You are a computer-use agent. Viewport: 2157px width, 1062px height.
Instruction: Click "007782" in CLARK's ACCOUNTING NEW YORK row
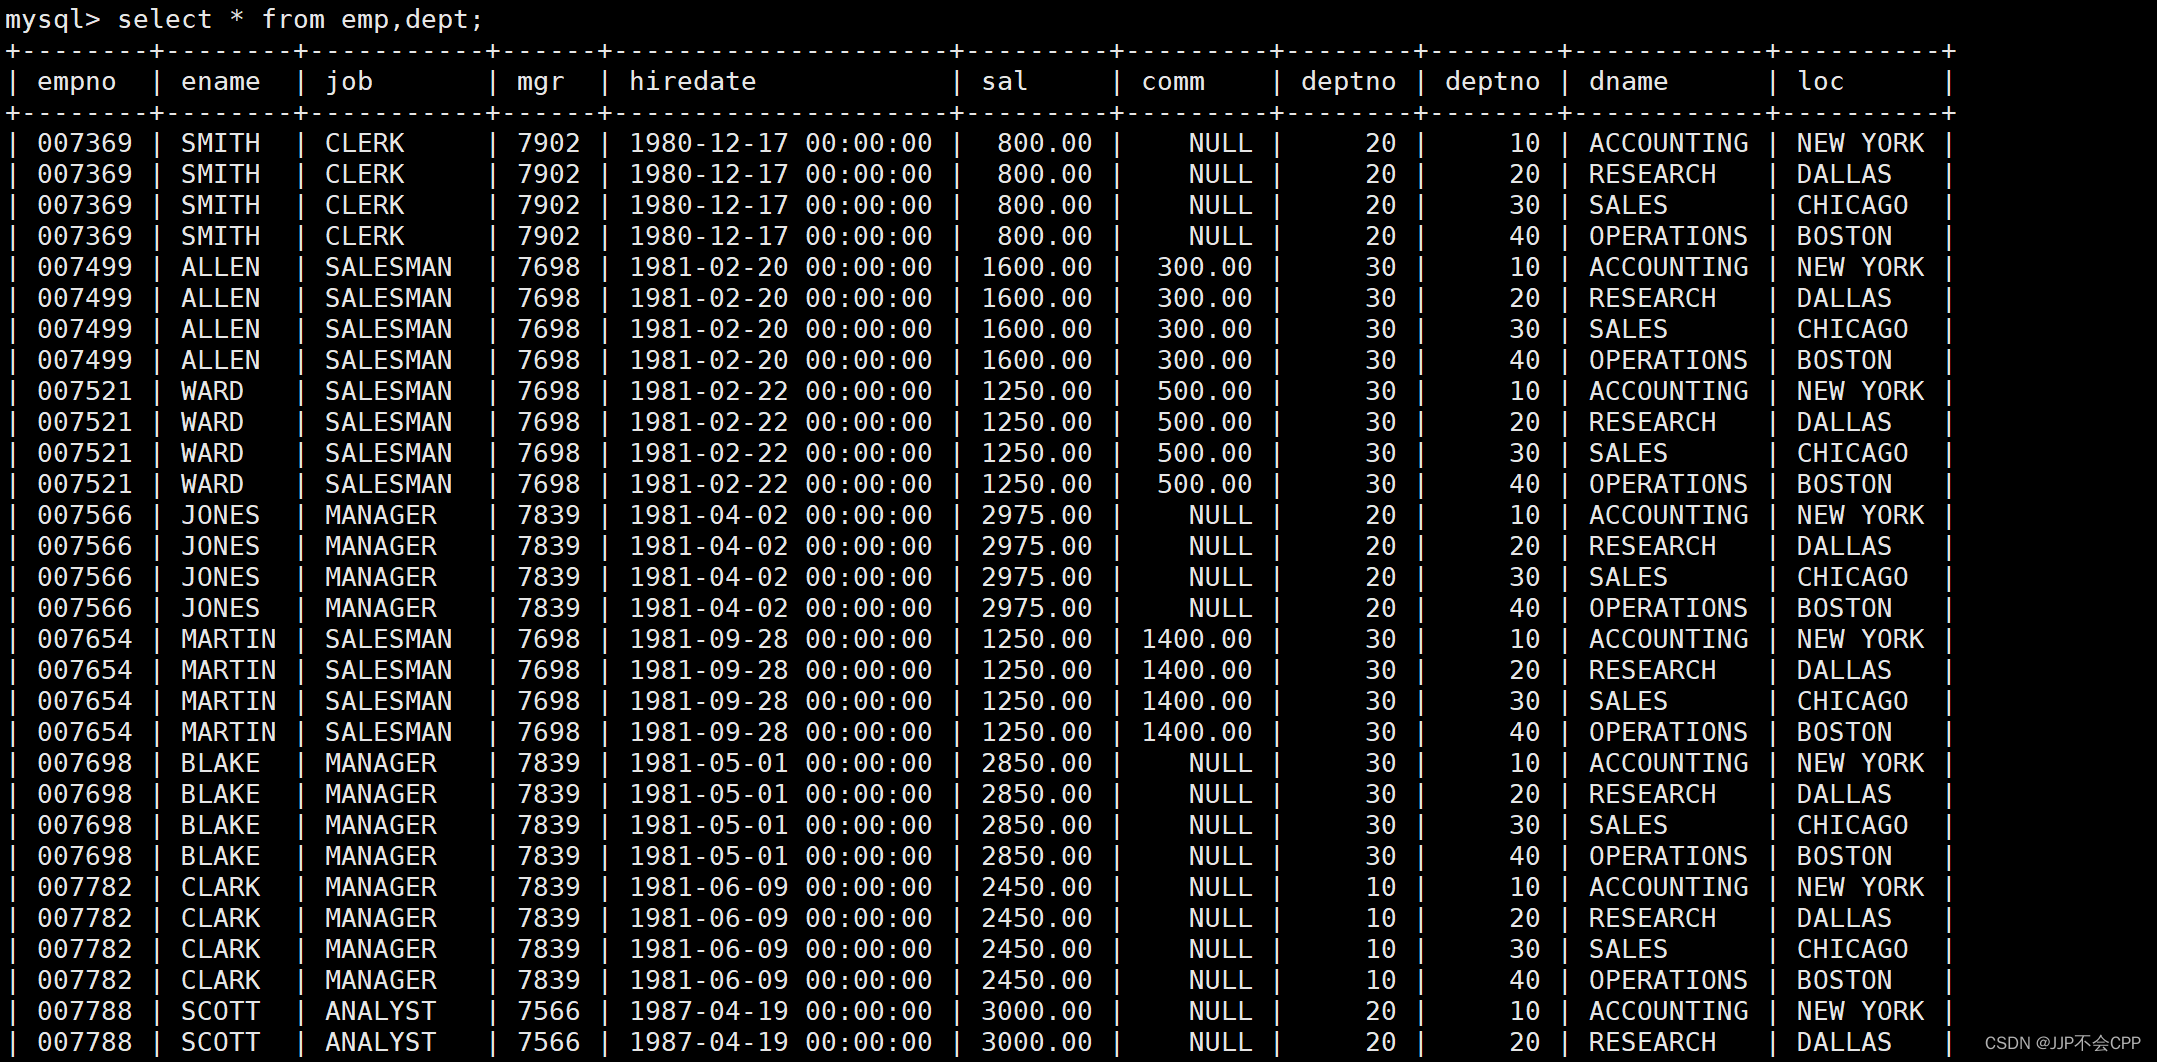coord(85,887)
